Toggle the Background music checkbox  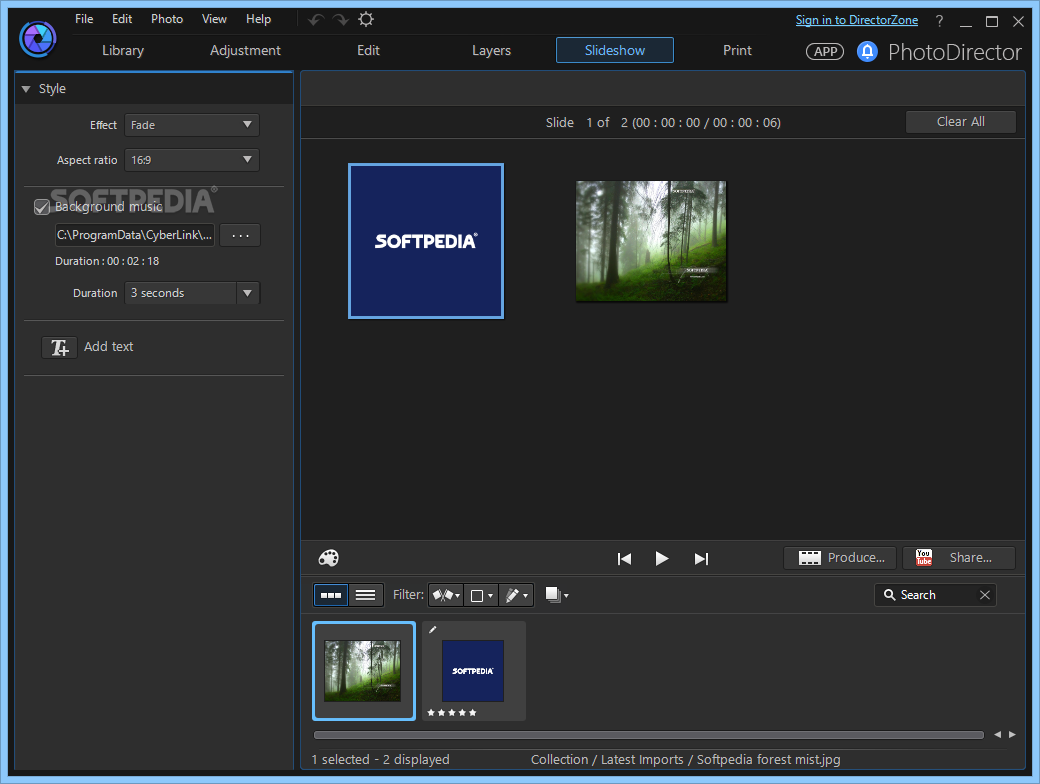coord(42,207)
